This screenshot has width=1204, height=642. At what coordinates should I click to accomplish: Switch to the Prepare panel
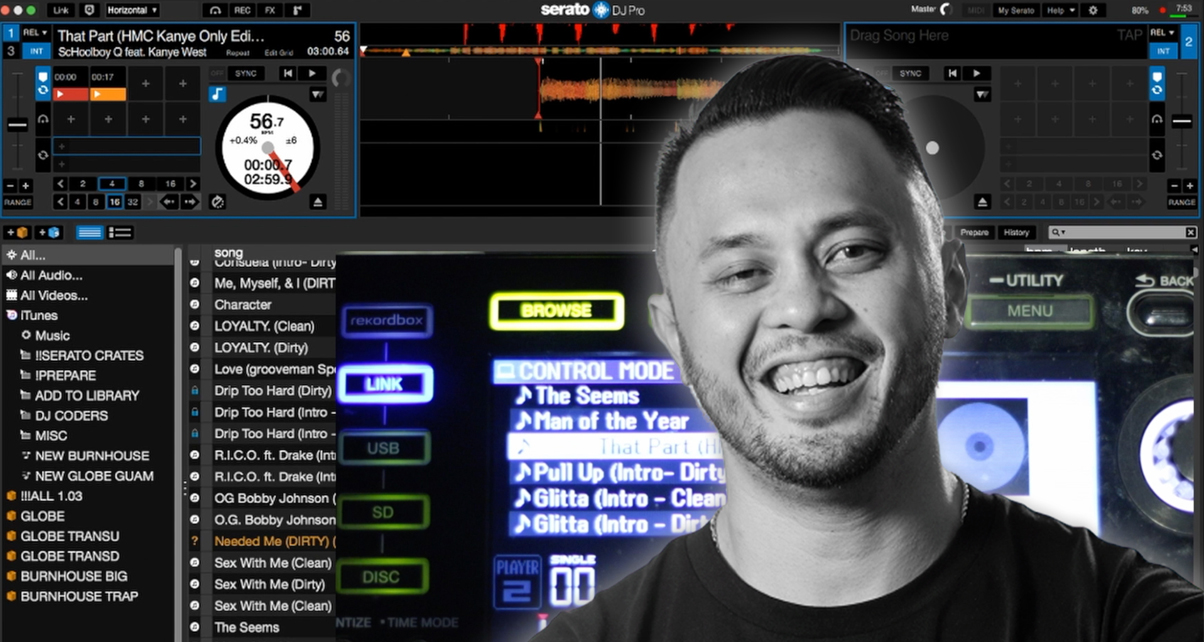point(973,231)
